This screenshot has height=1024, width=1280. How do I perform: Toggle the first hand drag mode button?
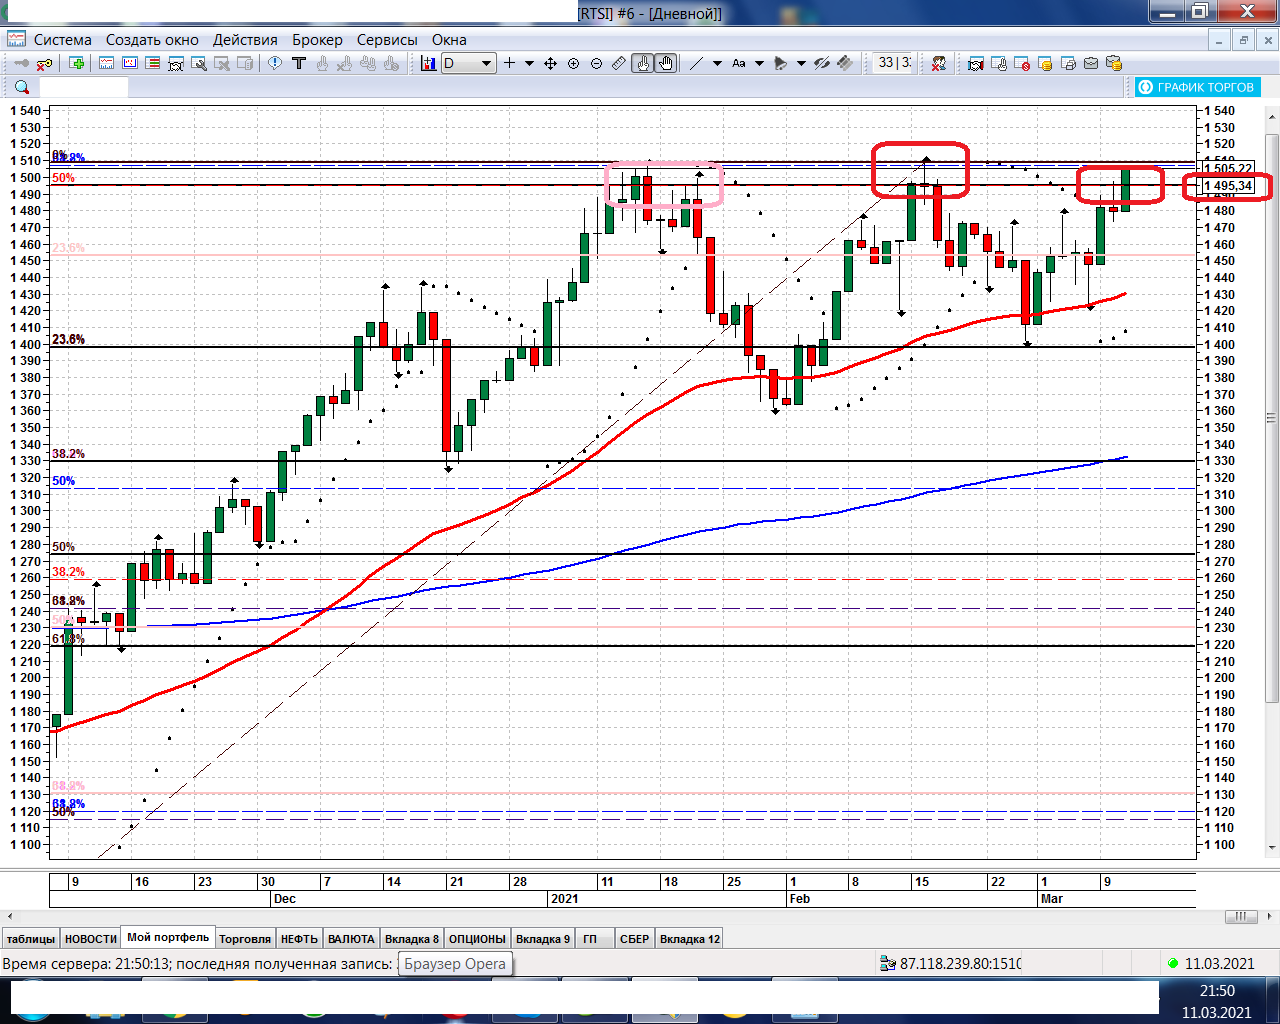pyautogui.click(x=642, y=63)
